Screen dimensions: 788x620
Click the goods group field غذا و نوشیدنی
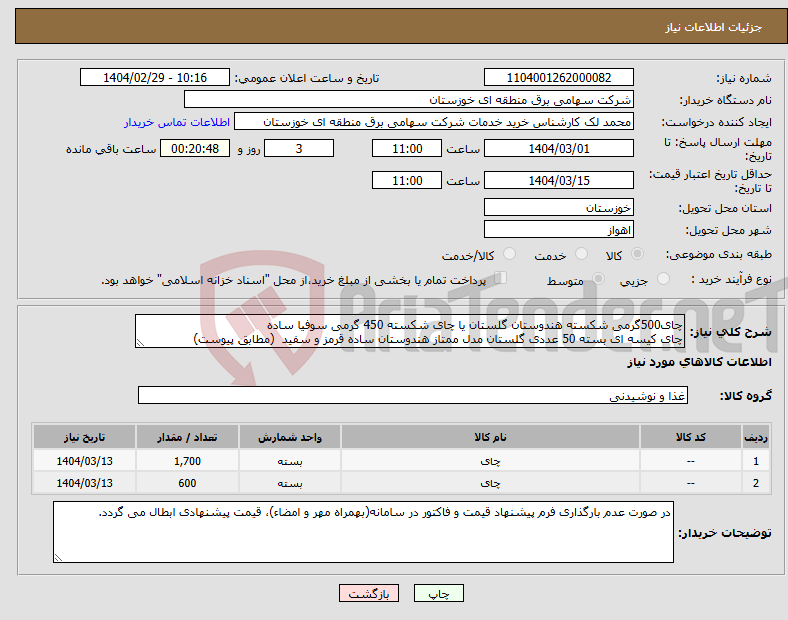pyautogui.click(x=413, y=395)
